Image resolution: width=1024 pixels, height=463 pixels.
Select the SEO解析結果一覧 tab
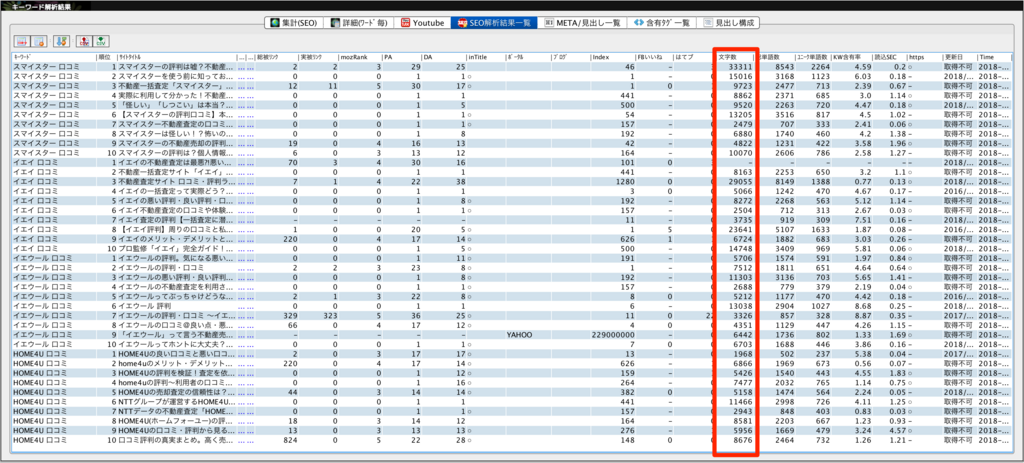(494, 23)
